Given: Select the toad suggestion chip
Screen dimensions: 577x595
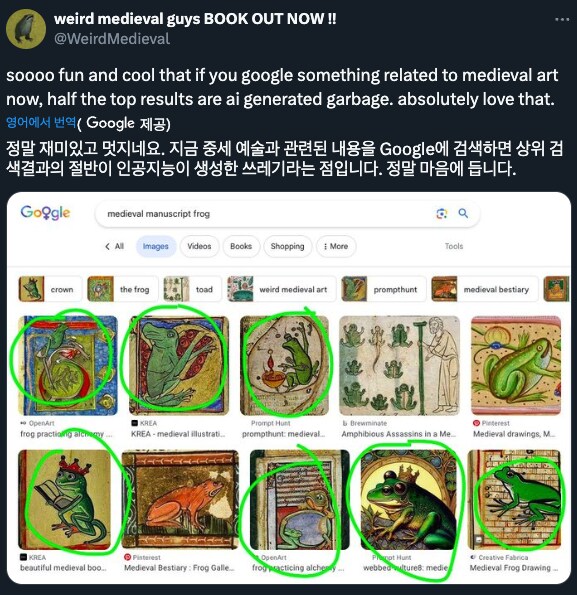Looking at the screenshot, I should pyautogui.click(x=192, y=289).
